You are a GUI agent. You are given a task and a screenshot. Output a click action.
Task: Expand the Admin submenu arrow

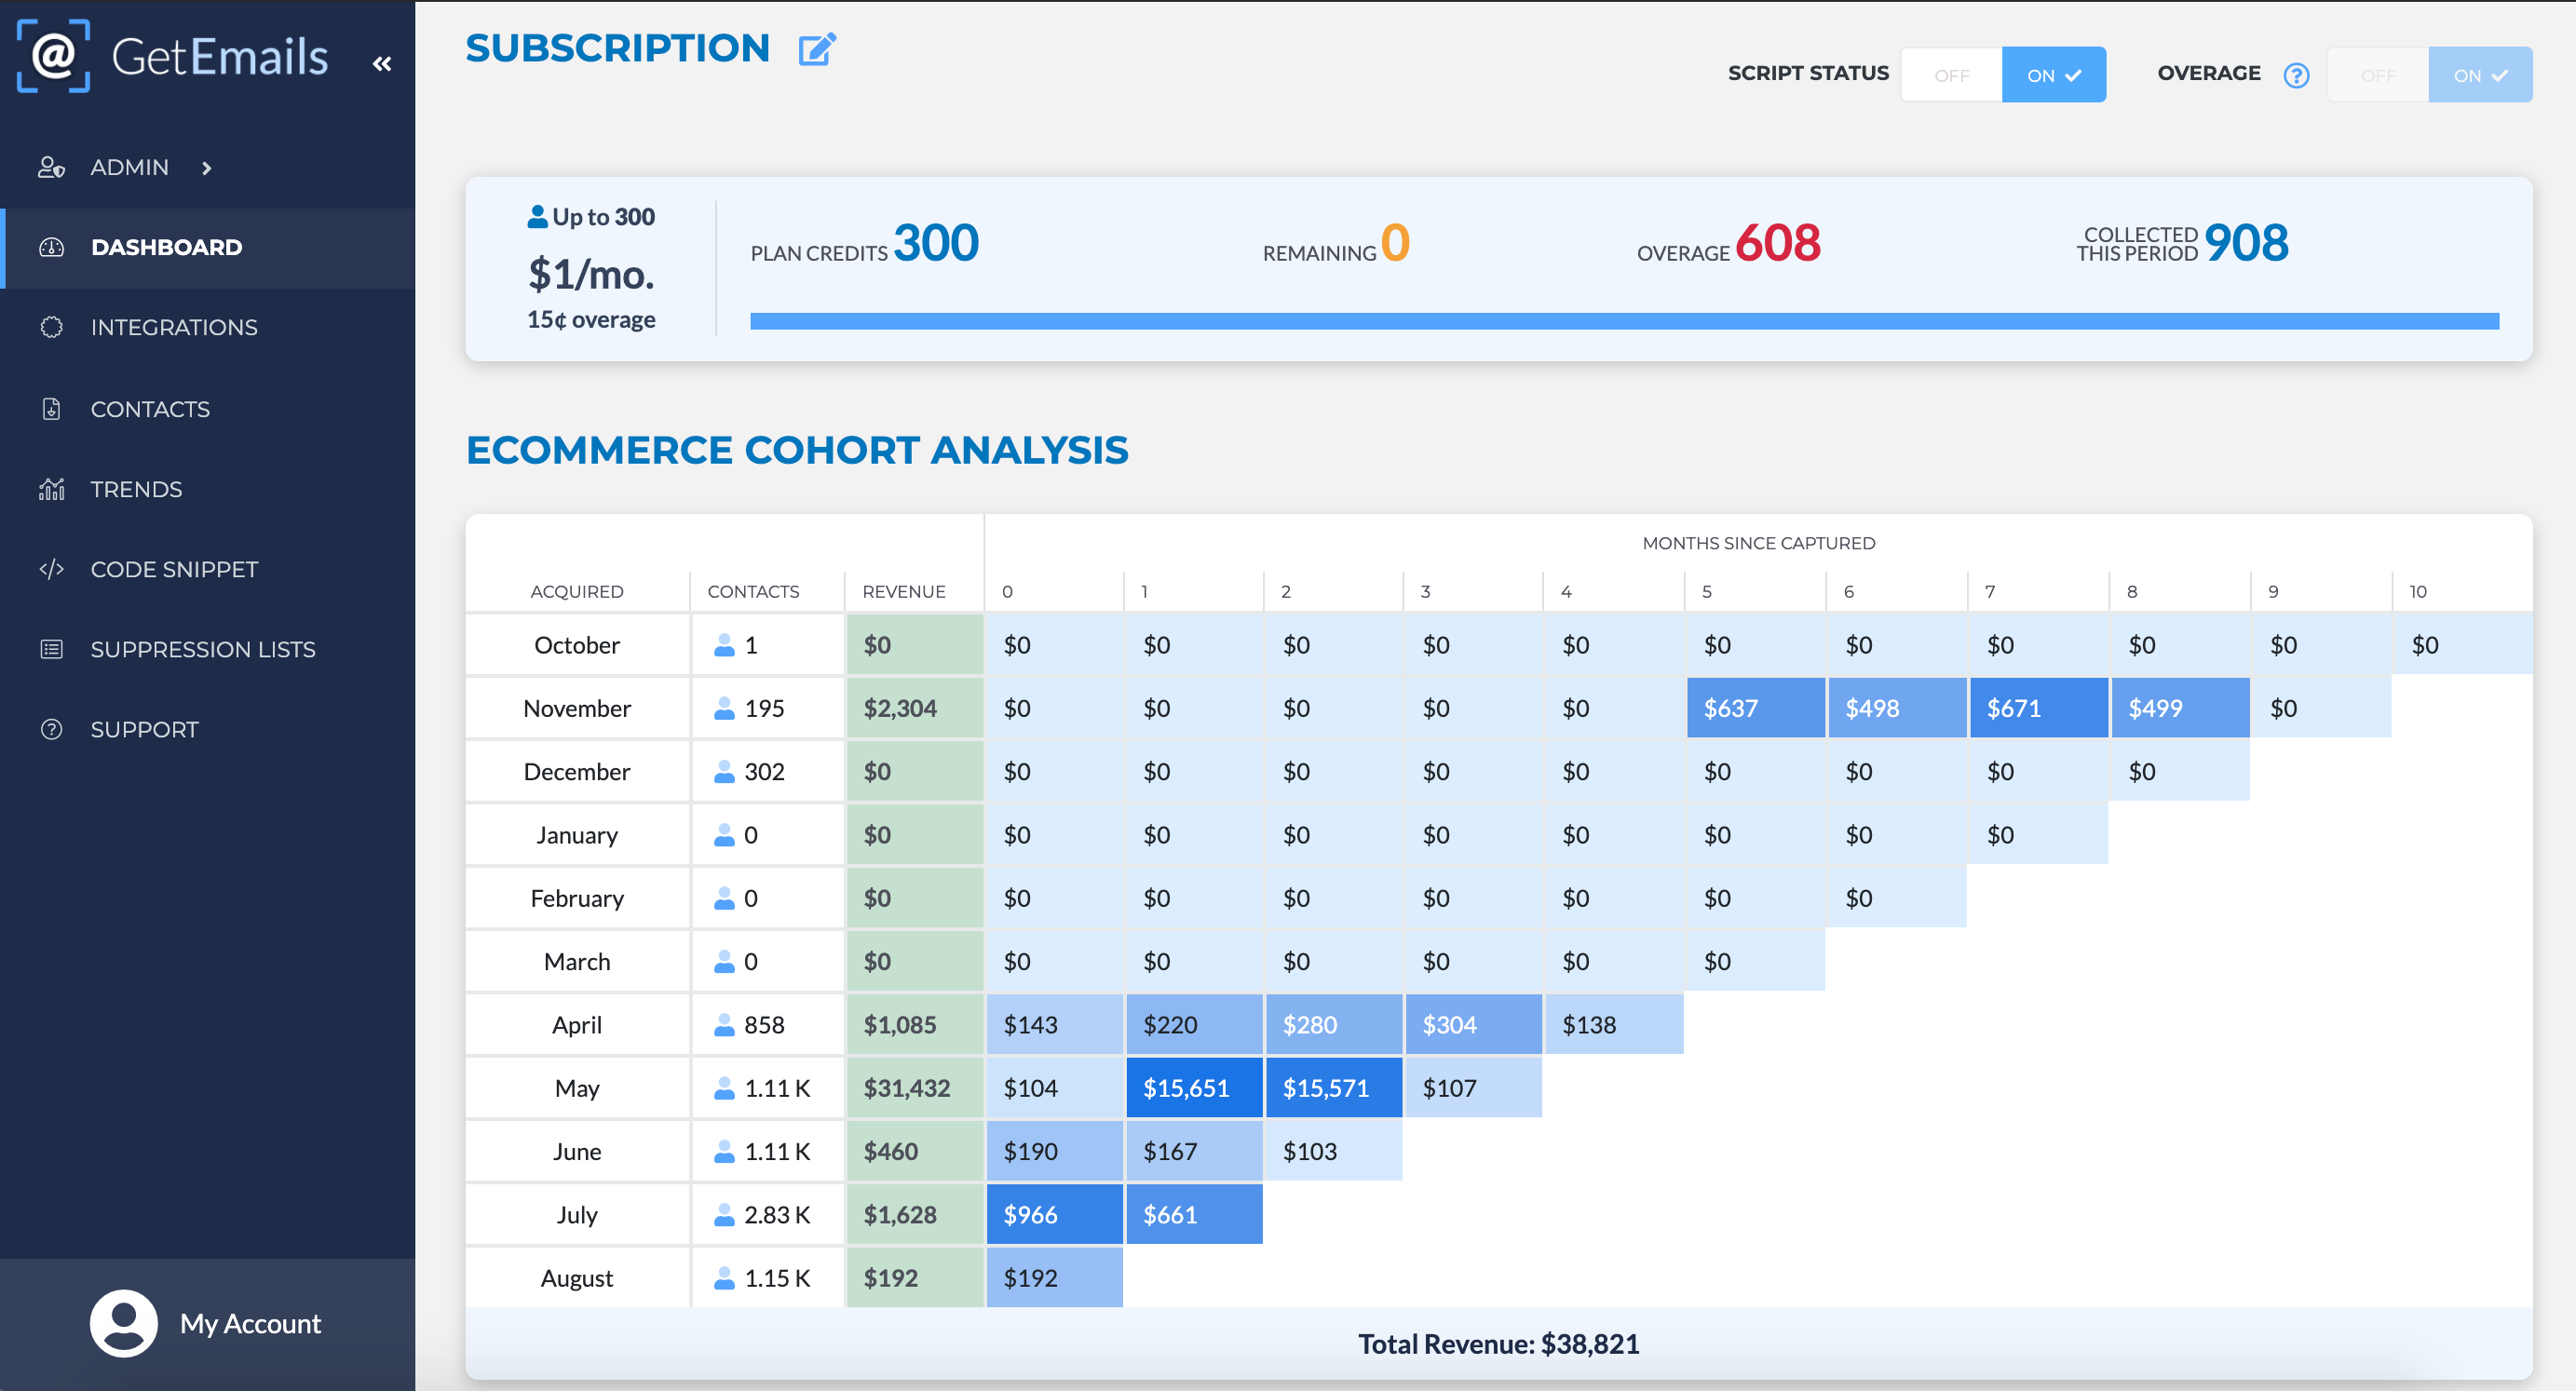click(x=207, y=168)
